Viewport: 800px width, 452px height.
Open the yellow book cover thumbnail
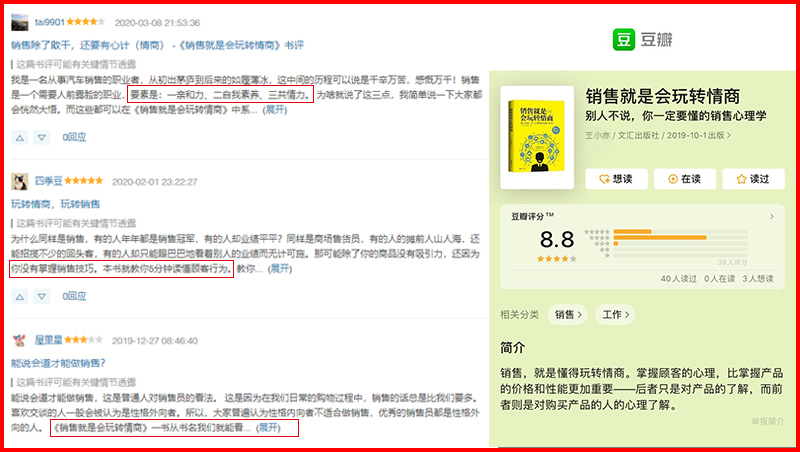tap(537, 137)
